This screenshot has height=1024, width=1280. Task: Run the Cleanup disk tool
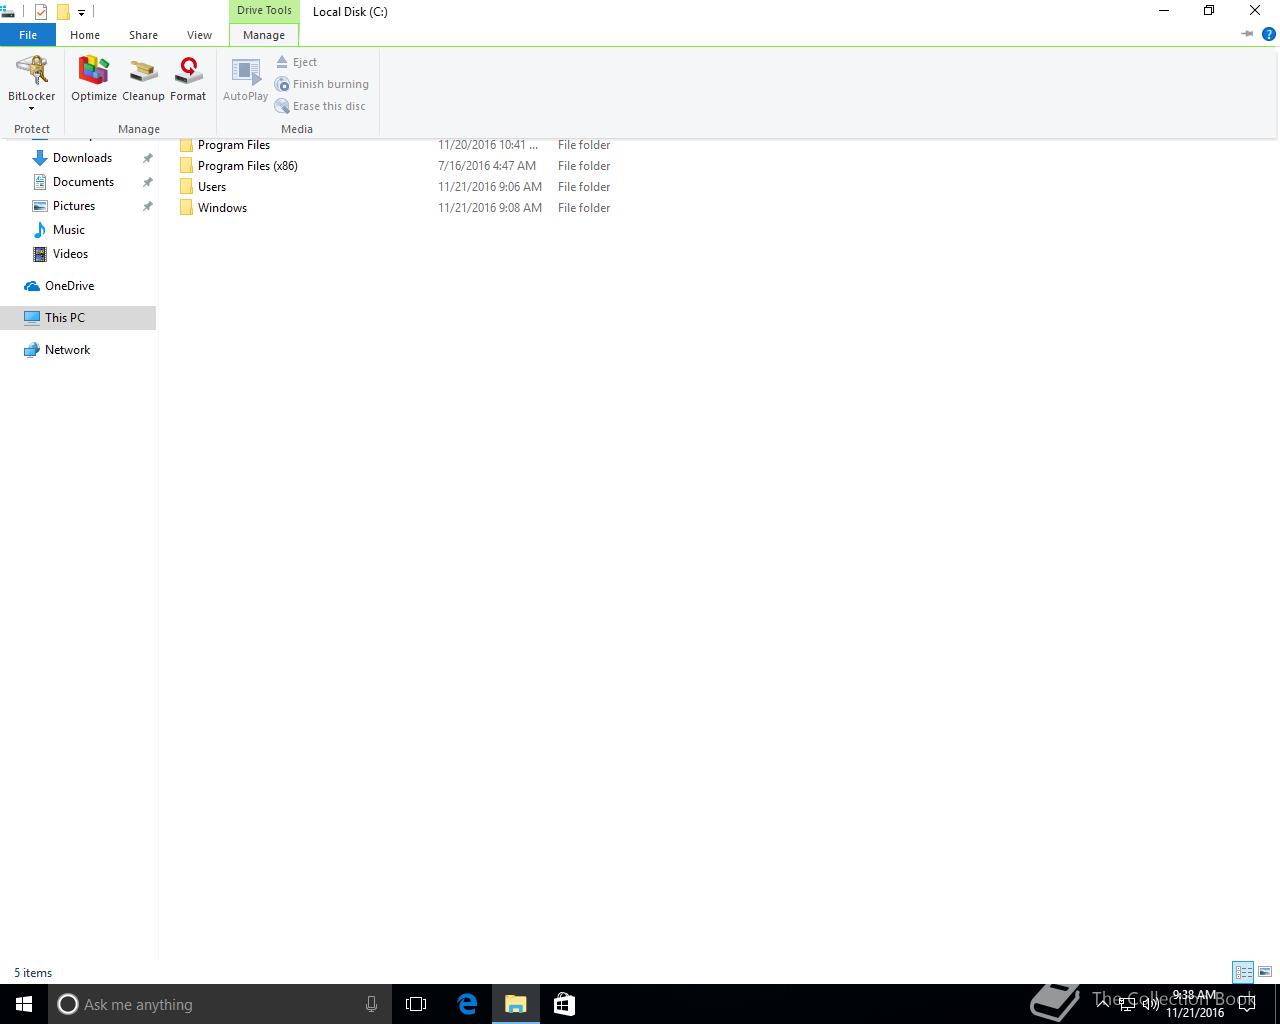[143, 79]
